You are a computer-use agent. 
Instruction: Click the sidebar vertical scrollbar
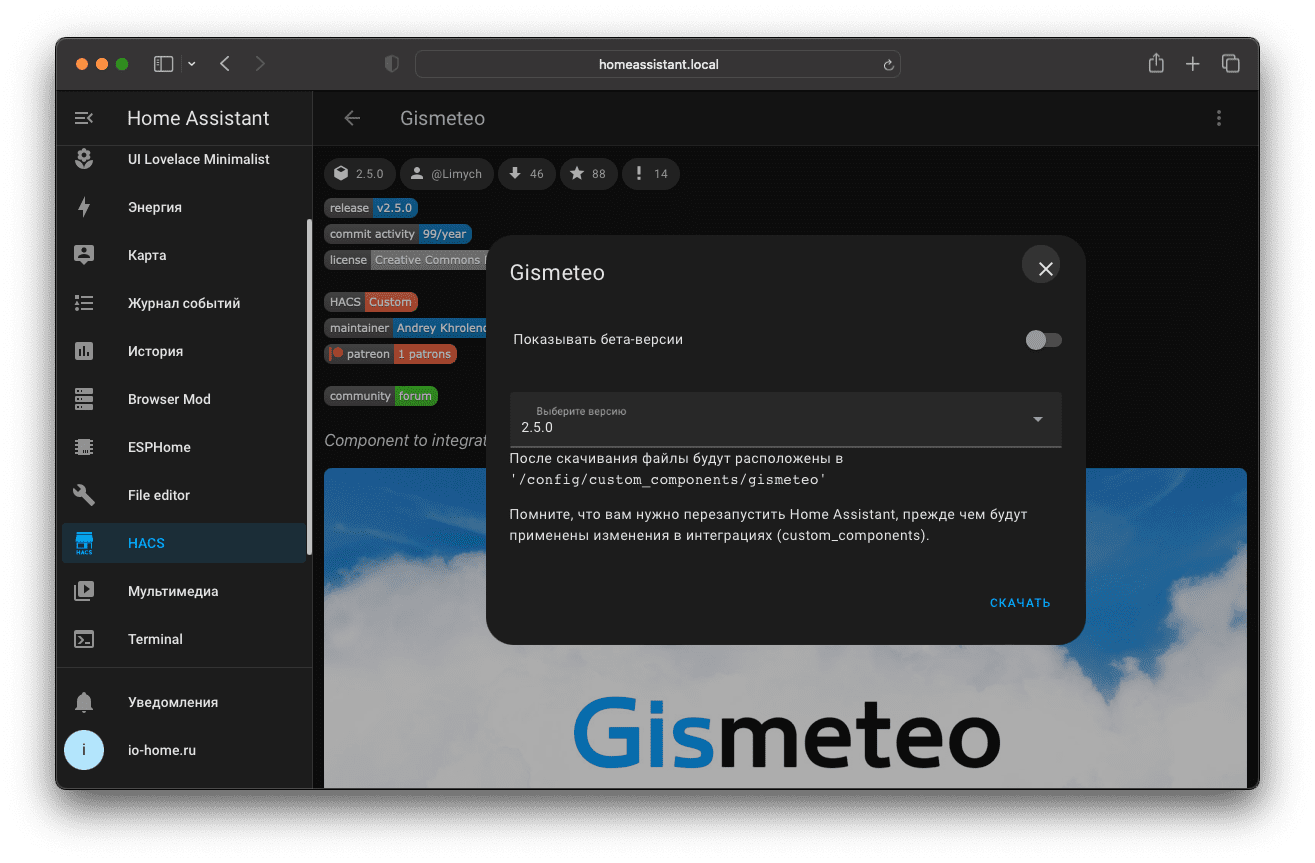click(309, 386)
